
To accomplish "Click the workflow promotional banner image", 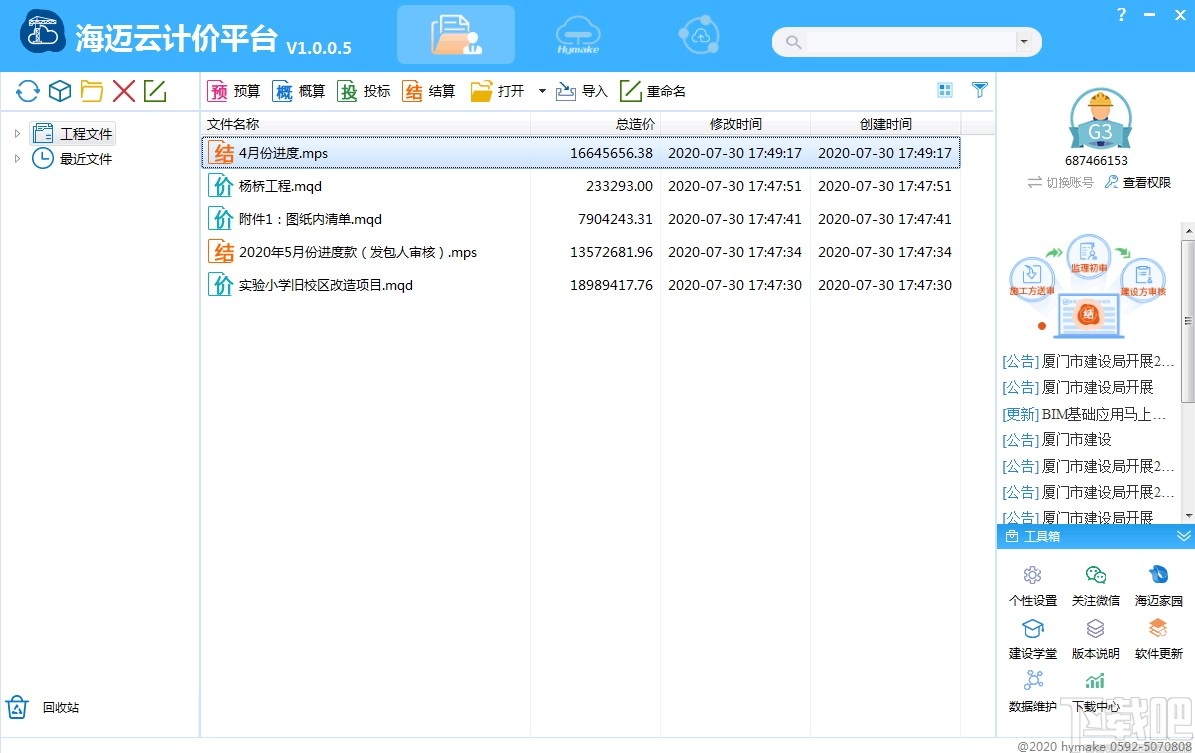I will point(1088,287).
